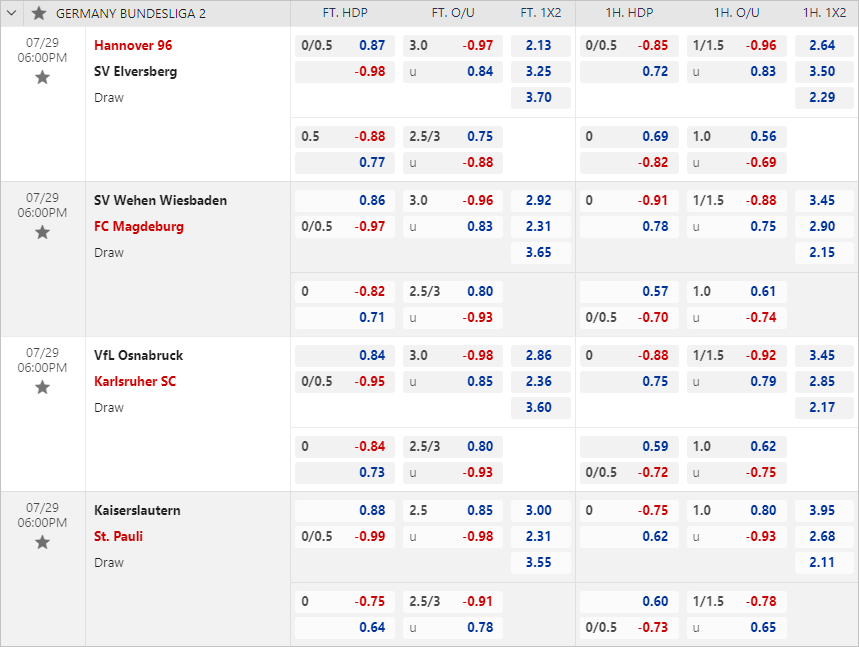Bet 1H draw at 2.15
The height and width of the screenshot is (647, 859).
pos(824,253)
